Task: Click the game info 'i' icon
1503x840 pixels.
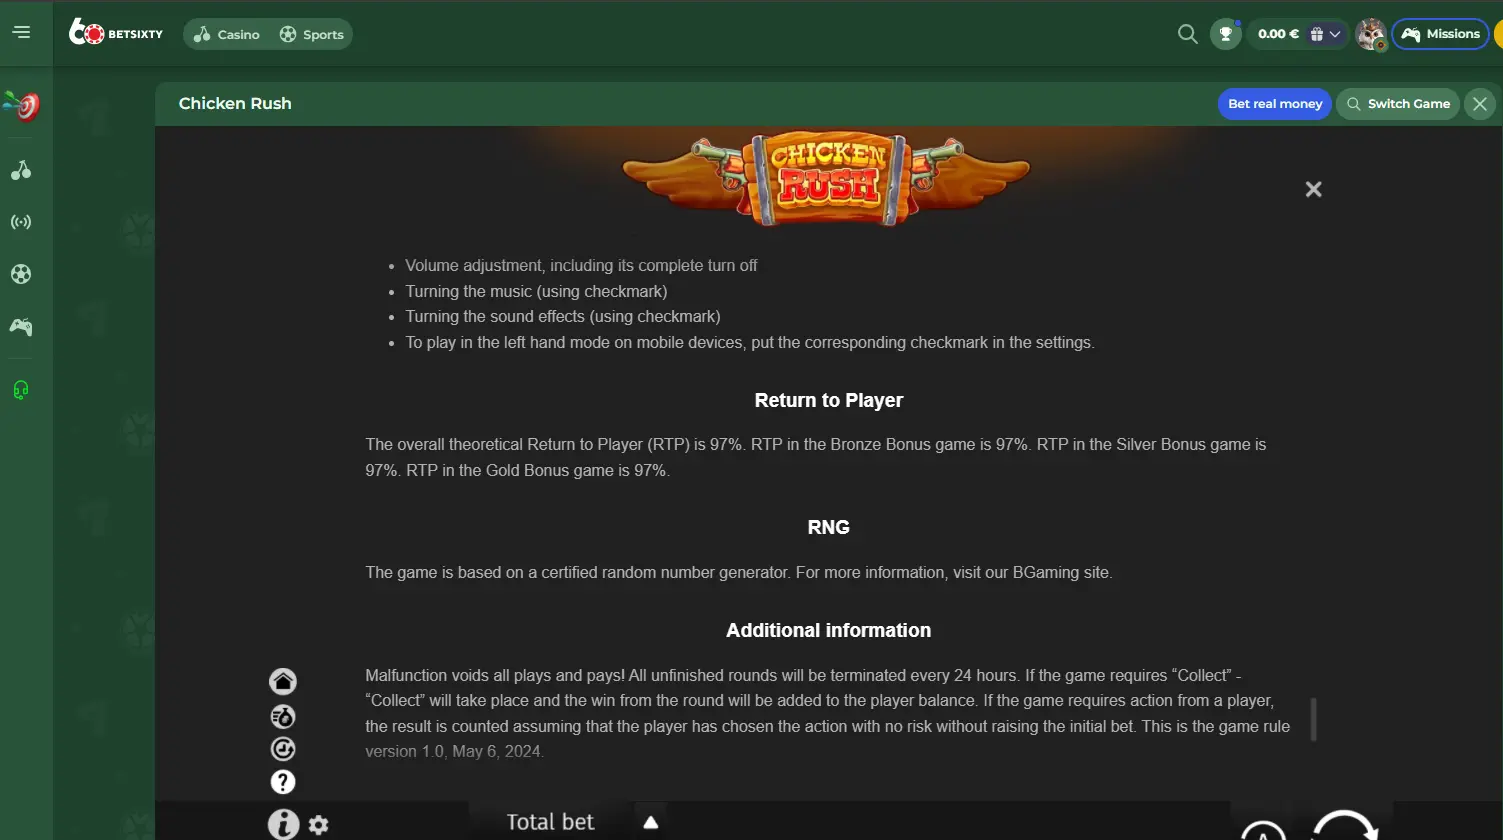Action: 284,824
